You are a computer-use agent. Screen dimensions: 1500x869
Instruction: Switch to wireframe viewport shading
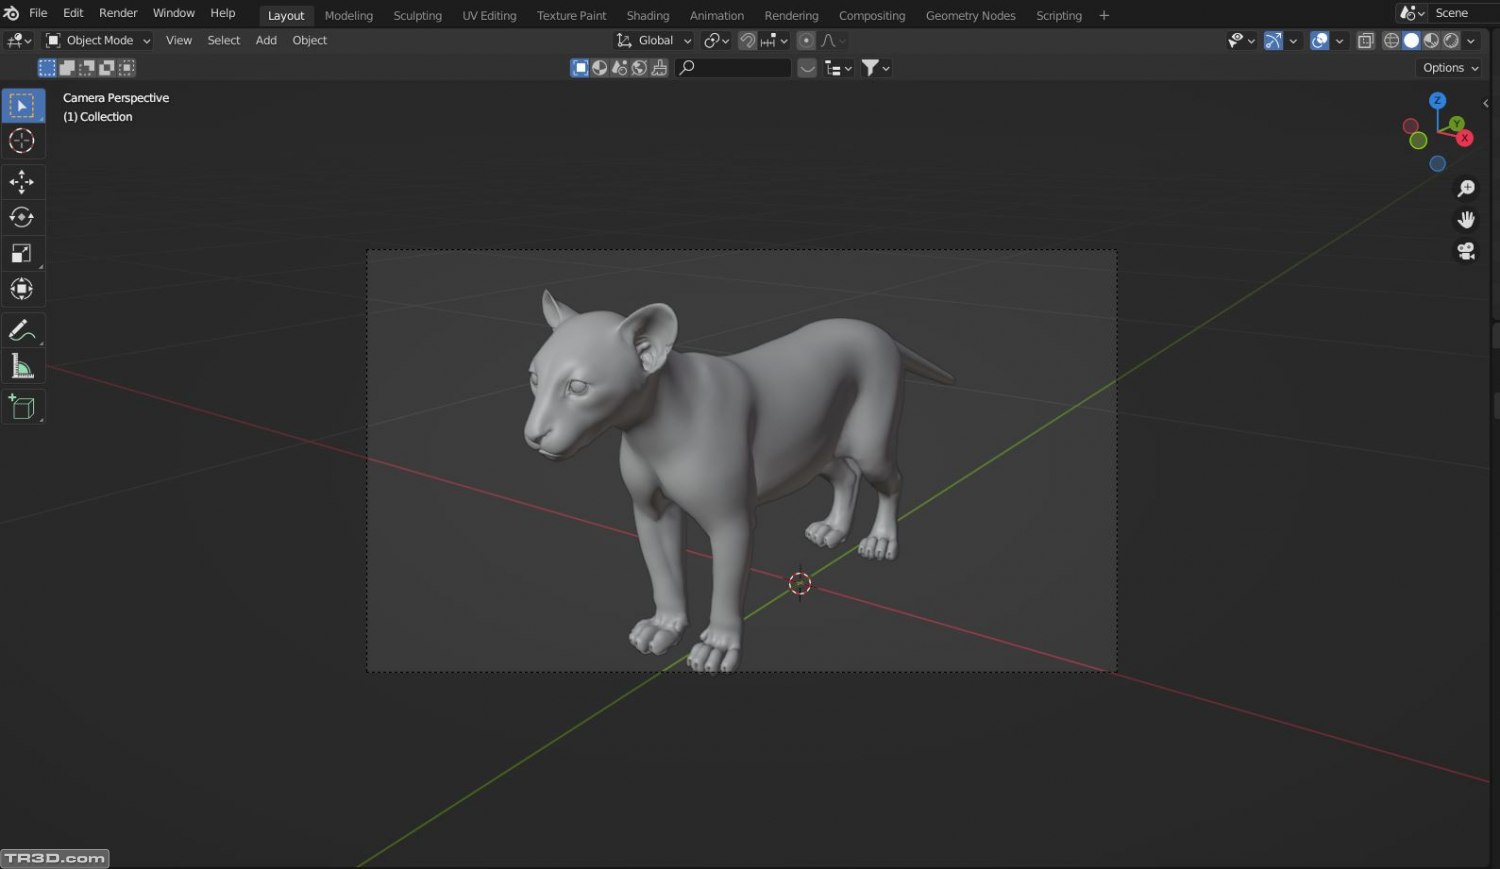(x=1391, y=41)
